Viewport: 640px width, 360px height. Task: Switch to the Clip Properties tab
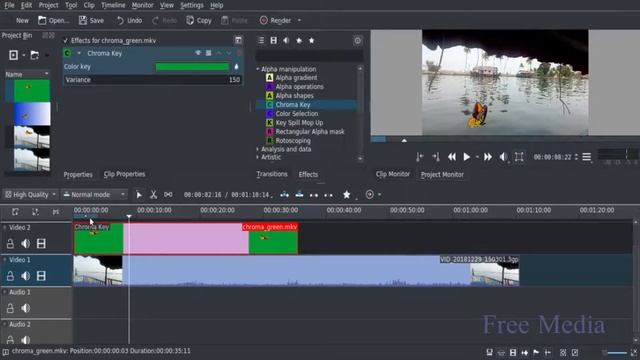[124, 174]
